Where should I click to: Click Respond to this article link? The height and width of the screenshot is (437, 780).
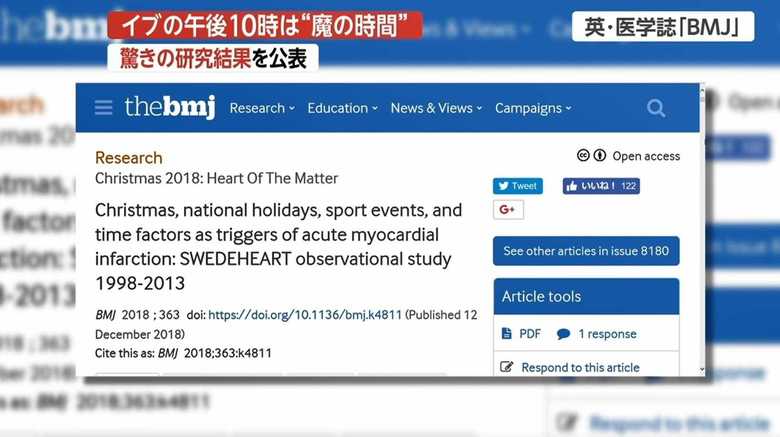(x=580, y=367)
